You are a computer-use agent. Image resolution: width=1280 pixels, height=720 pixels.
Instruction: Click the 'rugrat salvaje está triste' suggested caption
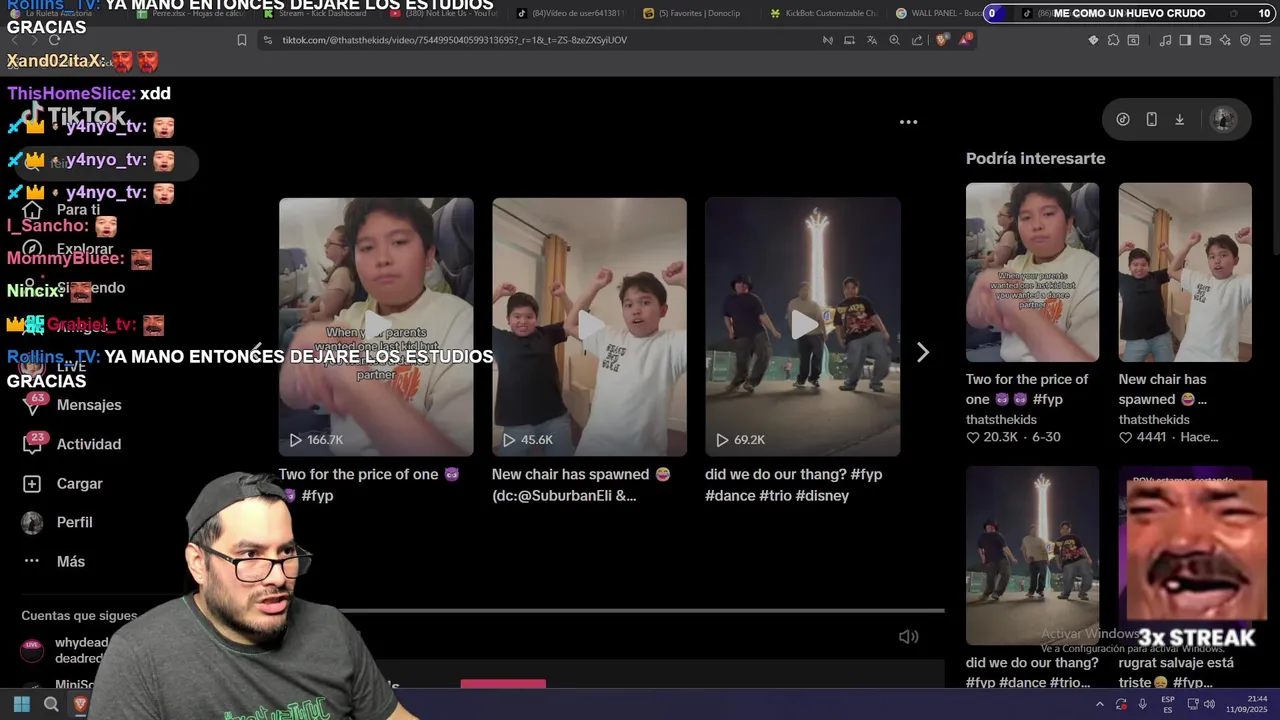point(1176,672)
